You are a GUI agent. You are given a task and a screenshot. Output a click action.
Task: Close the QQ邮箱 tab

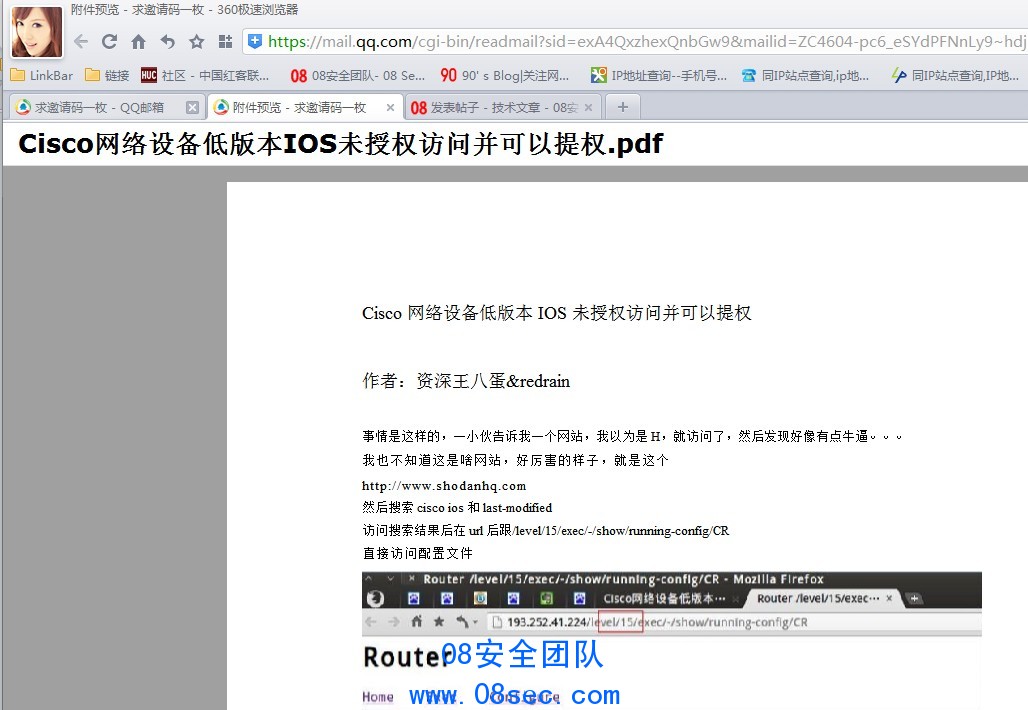[x=192, y=108]
